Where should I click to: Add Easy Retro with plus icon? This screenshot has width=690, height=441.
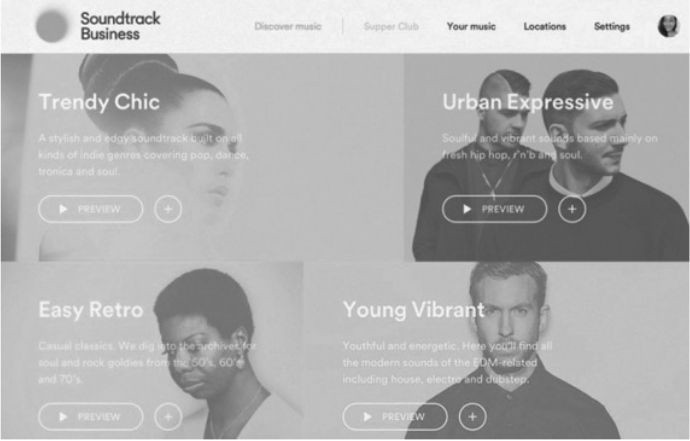click(168, 416)
